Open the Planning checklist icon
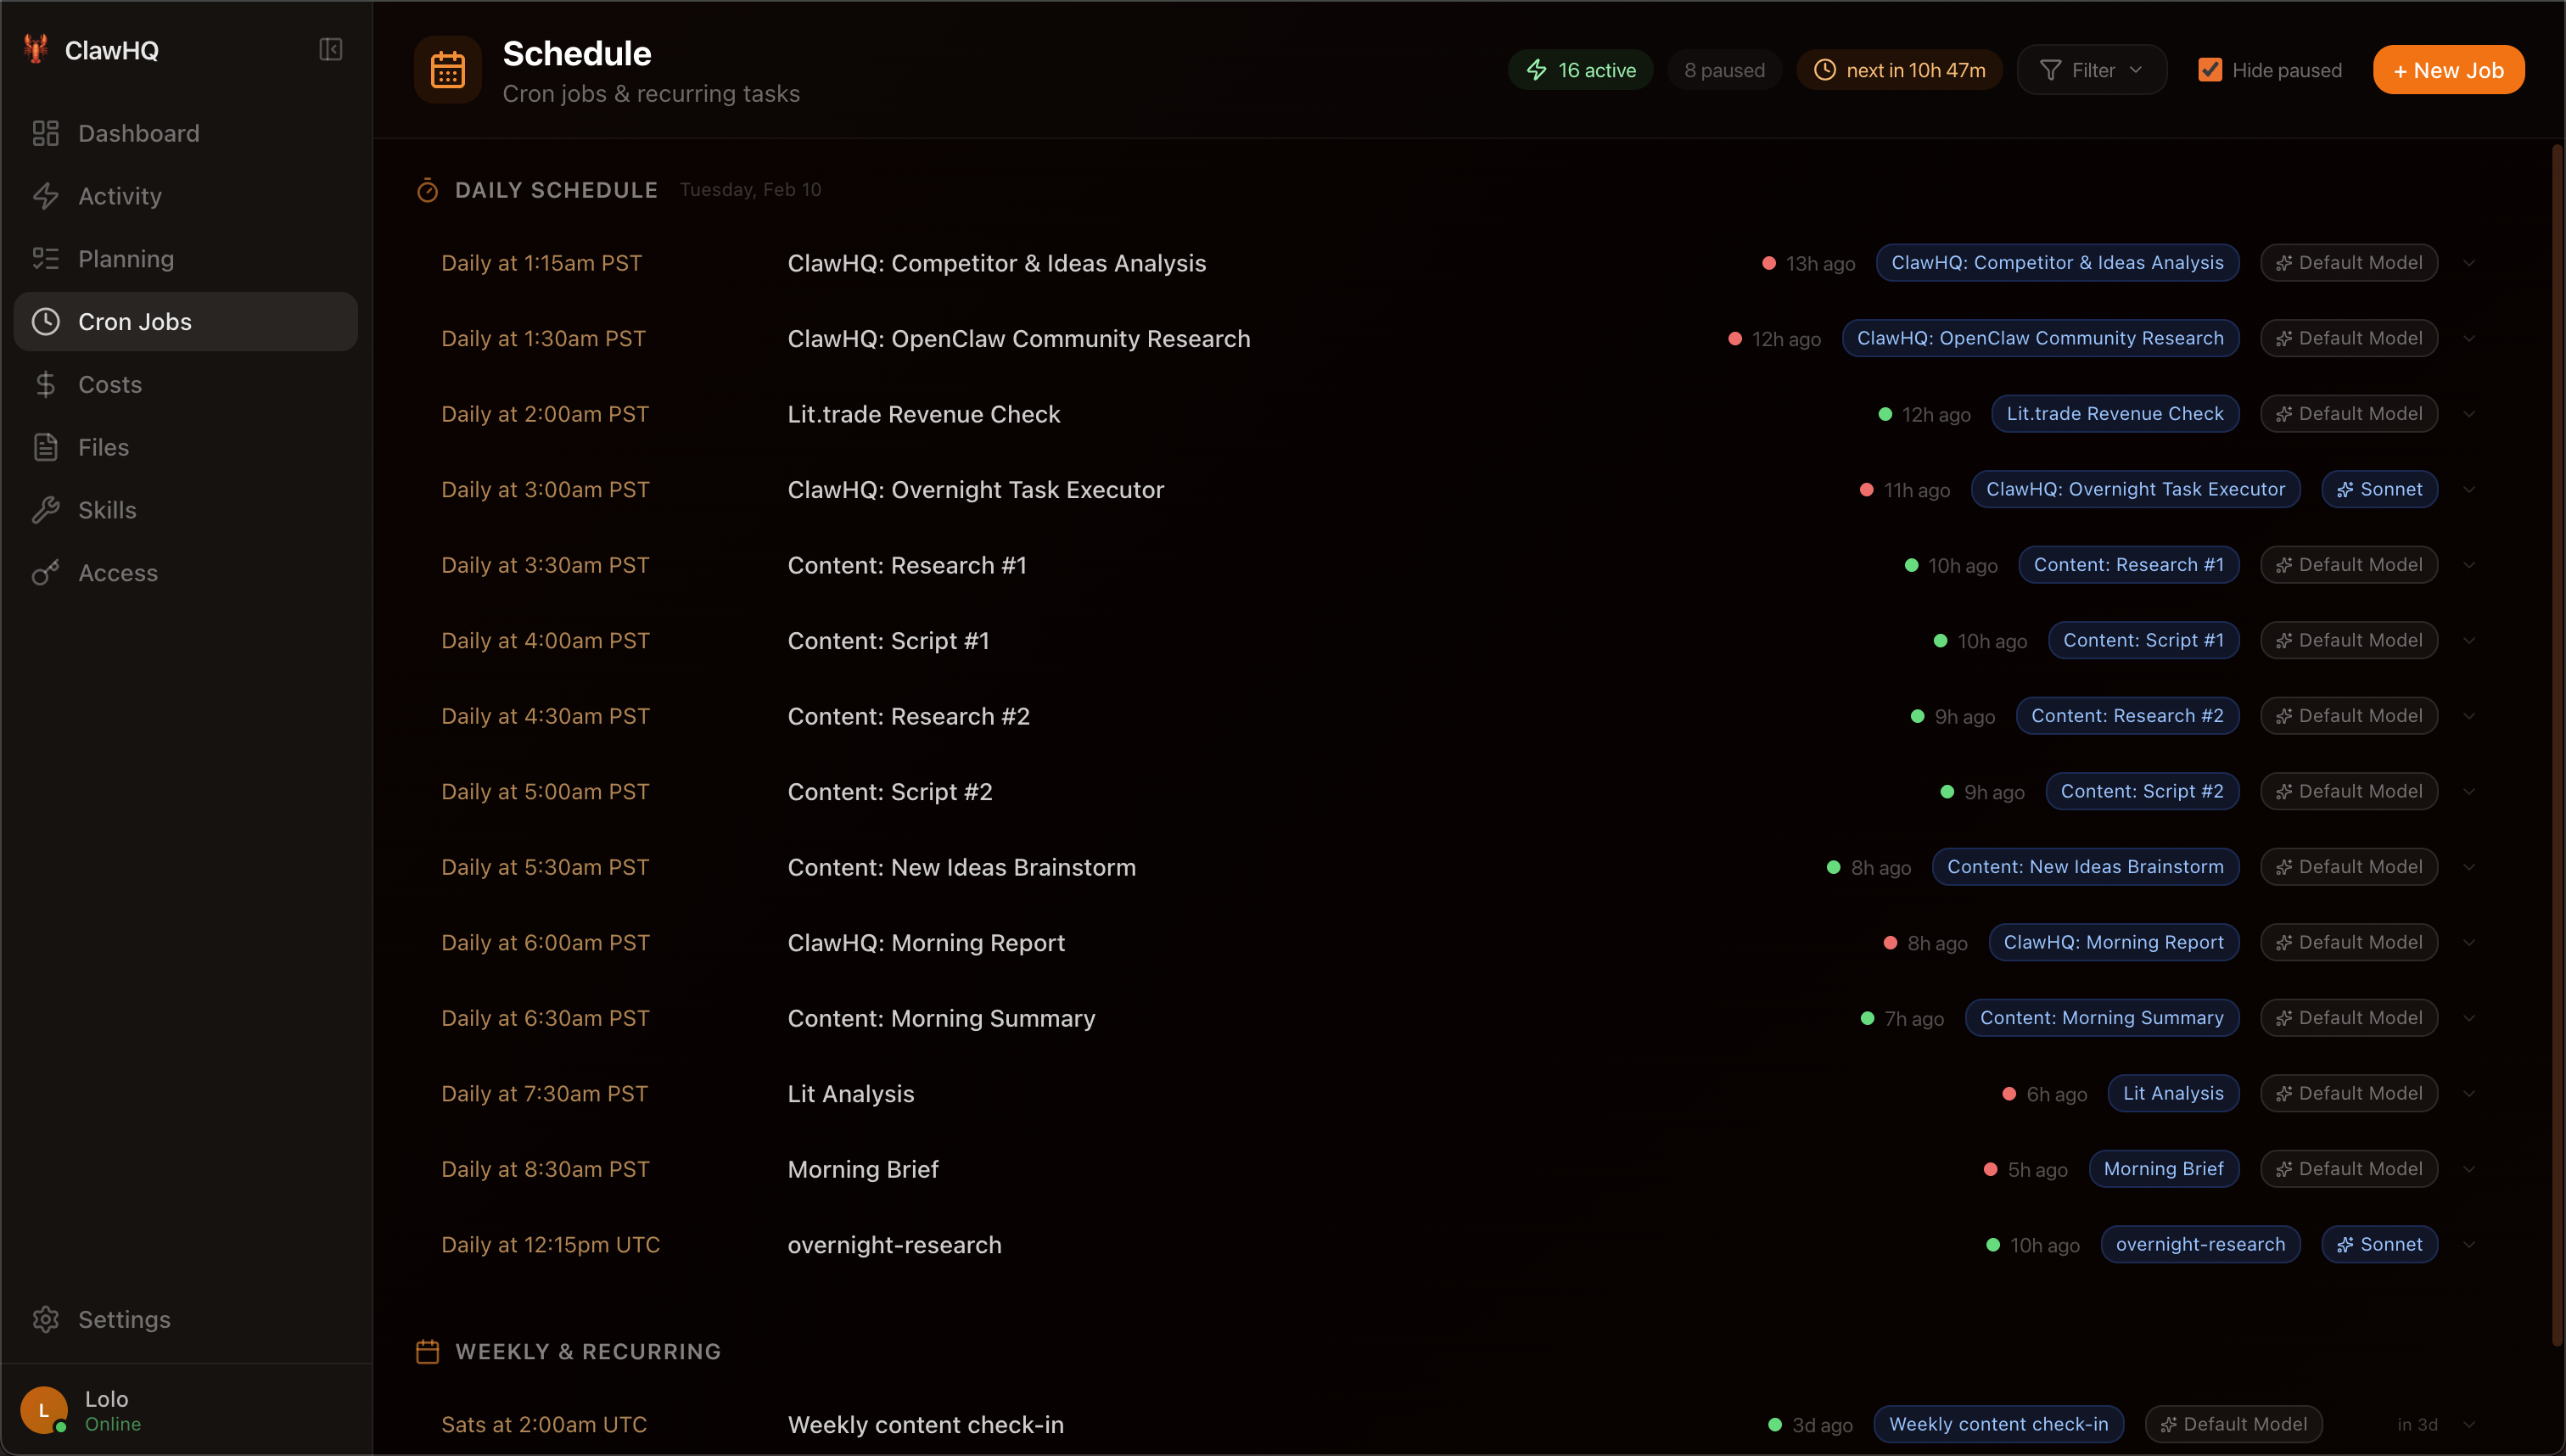 point(46,258)
